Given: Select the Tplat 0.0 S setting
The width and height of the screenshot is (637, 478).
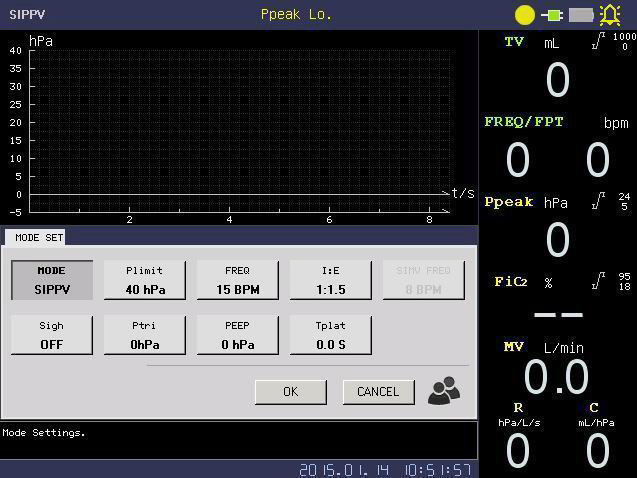Looking at the screenshot, I should point(331,335).
